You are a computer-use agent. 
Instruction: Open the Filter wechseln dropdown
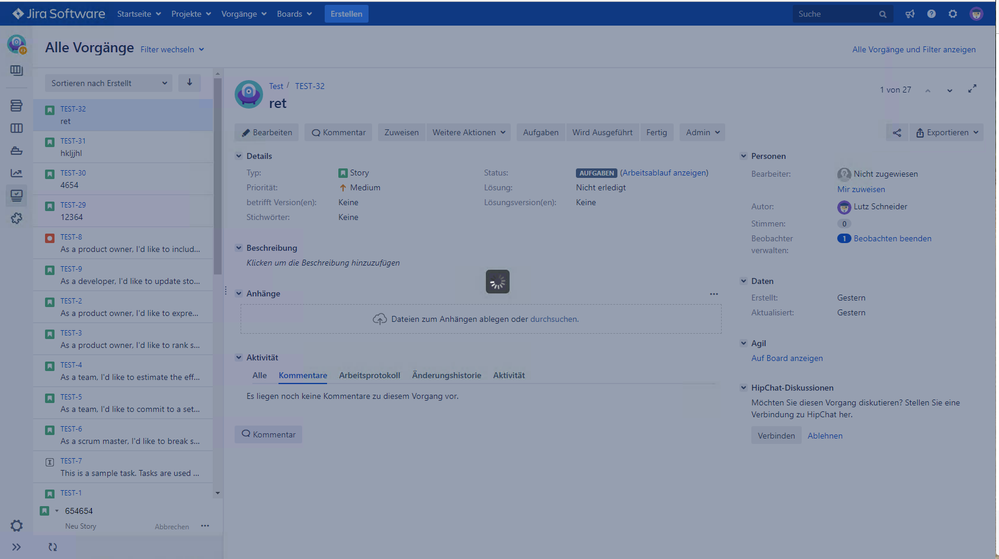pyautogui.click(x=172, y=49)
